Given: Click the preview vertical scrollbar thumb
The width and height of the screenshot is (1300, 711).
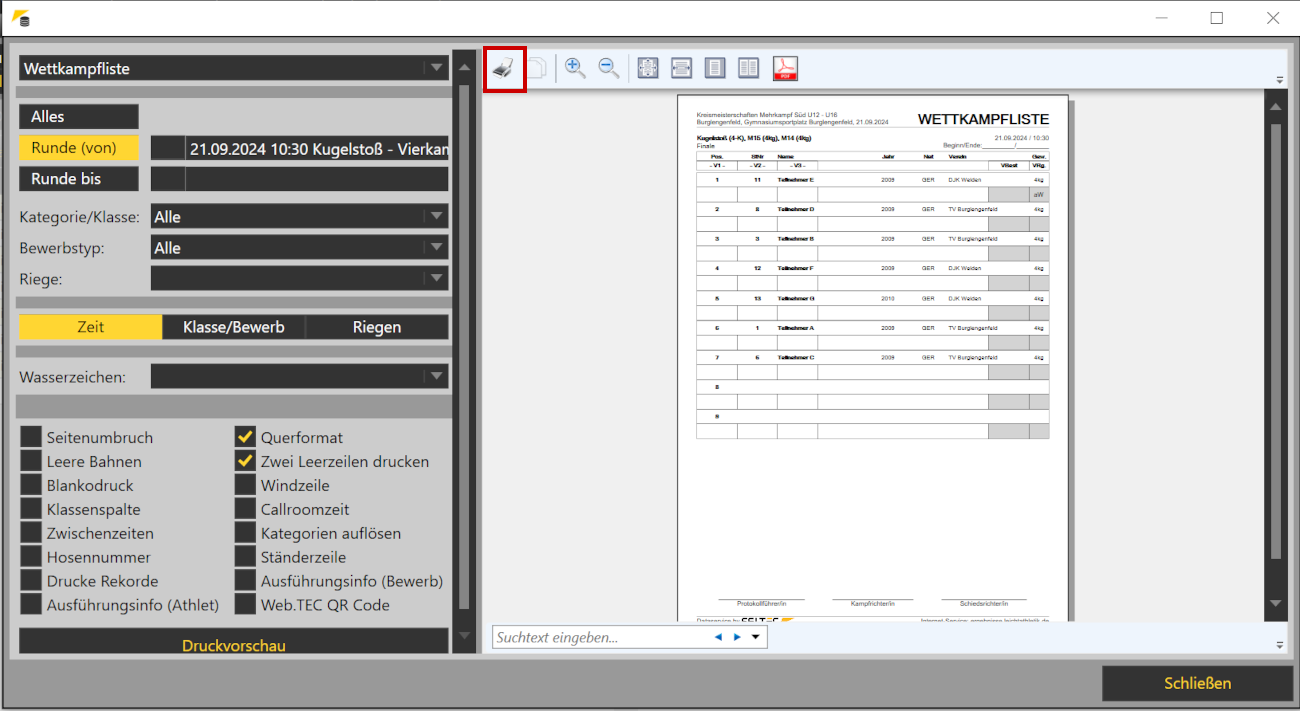Looking at the screenshot, I should (1275, 340).
